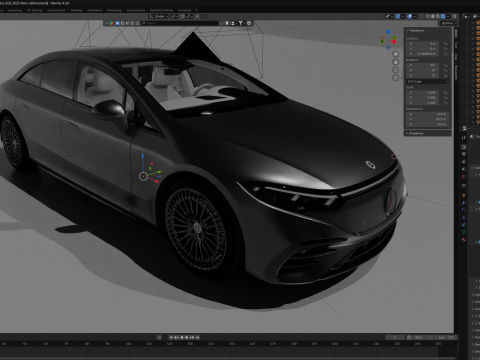Switch to Sculpting workspace tab

(x=15, y=10)
